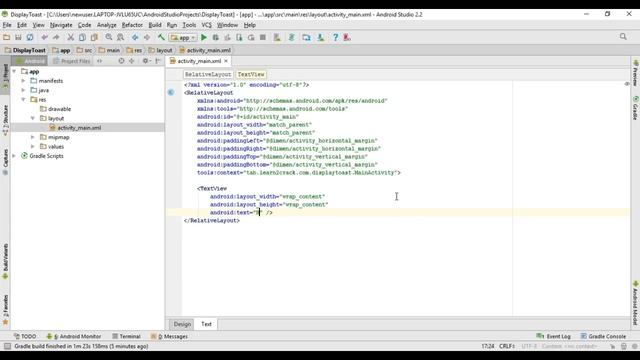Screen dimensions: 640x360
Task: Open the app run configuration dropdown
Action: click(183, 38)
